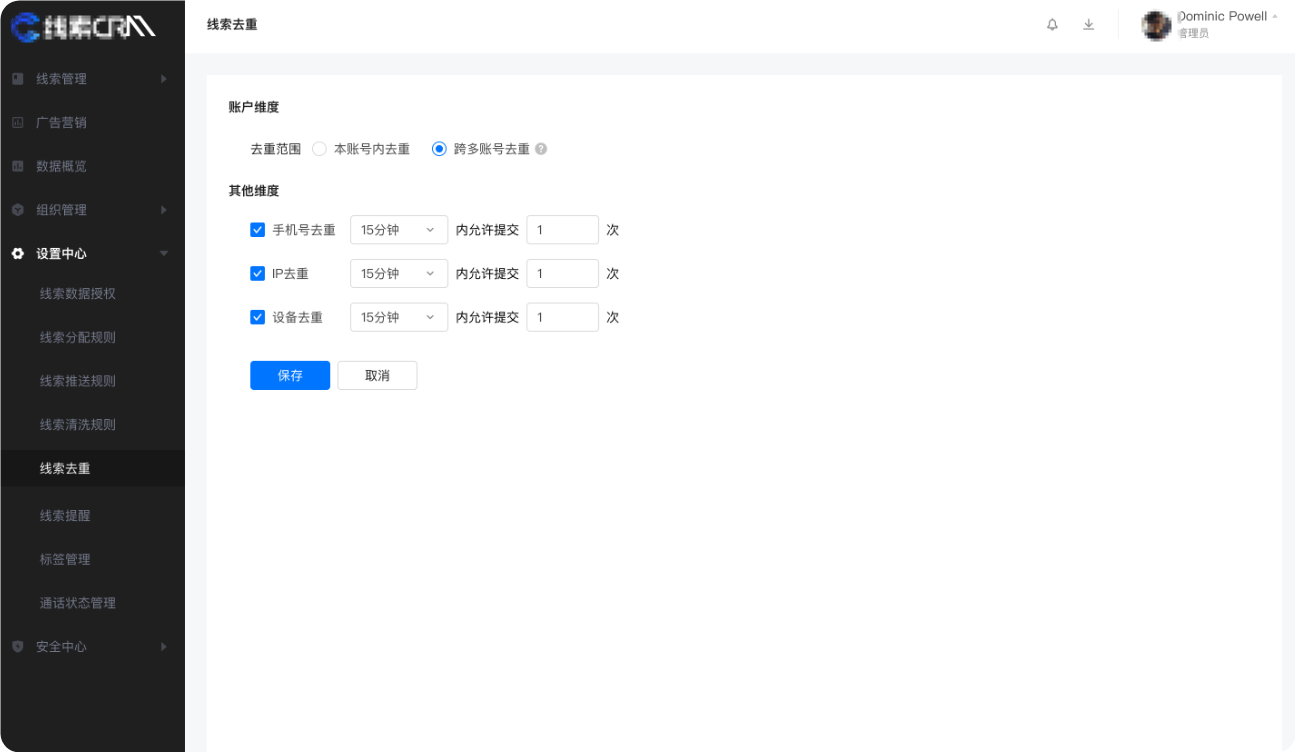Image resolution: width=1295 pixels, height=752 pixels.
Task: Open the 标签管理 menu item
Action: [65, 559]
